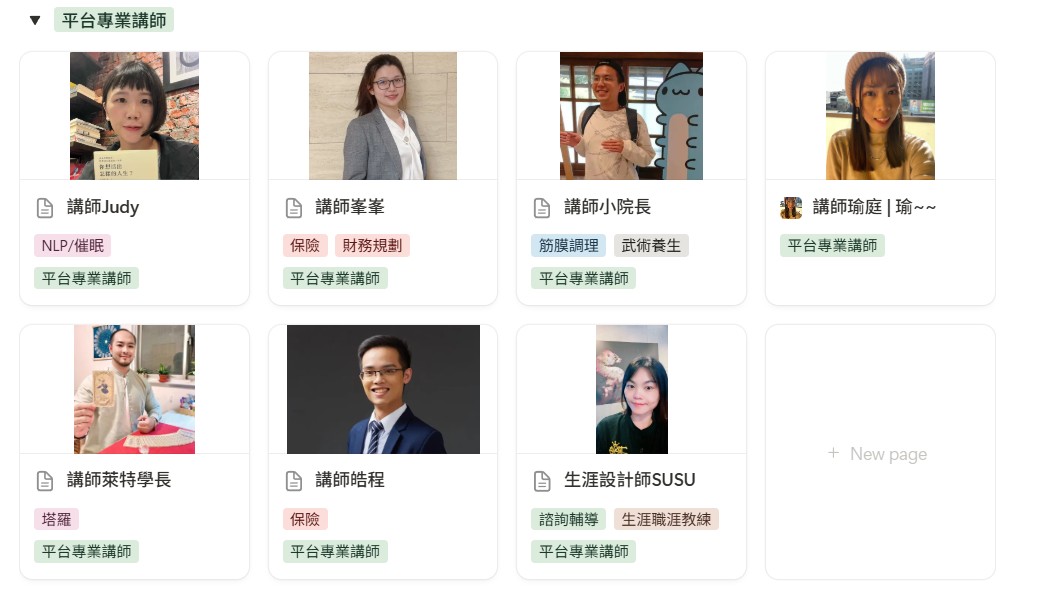
Task: Open the 生涯設計師SUSU page title
Action: [629, 480]
